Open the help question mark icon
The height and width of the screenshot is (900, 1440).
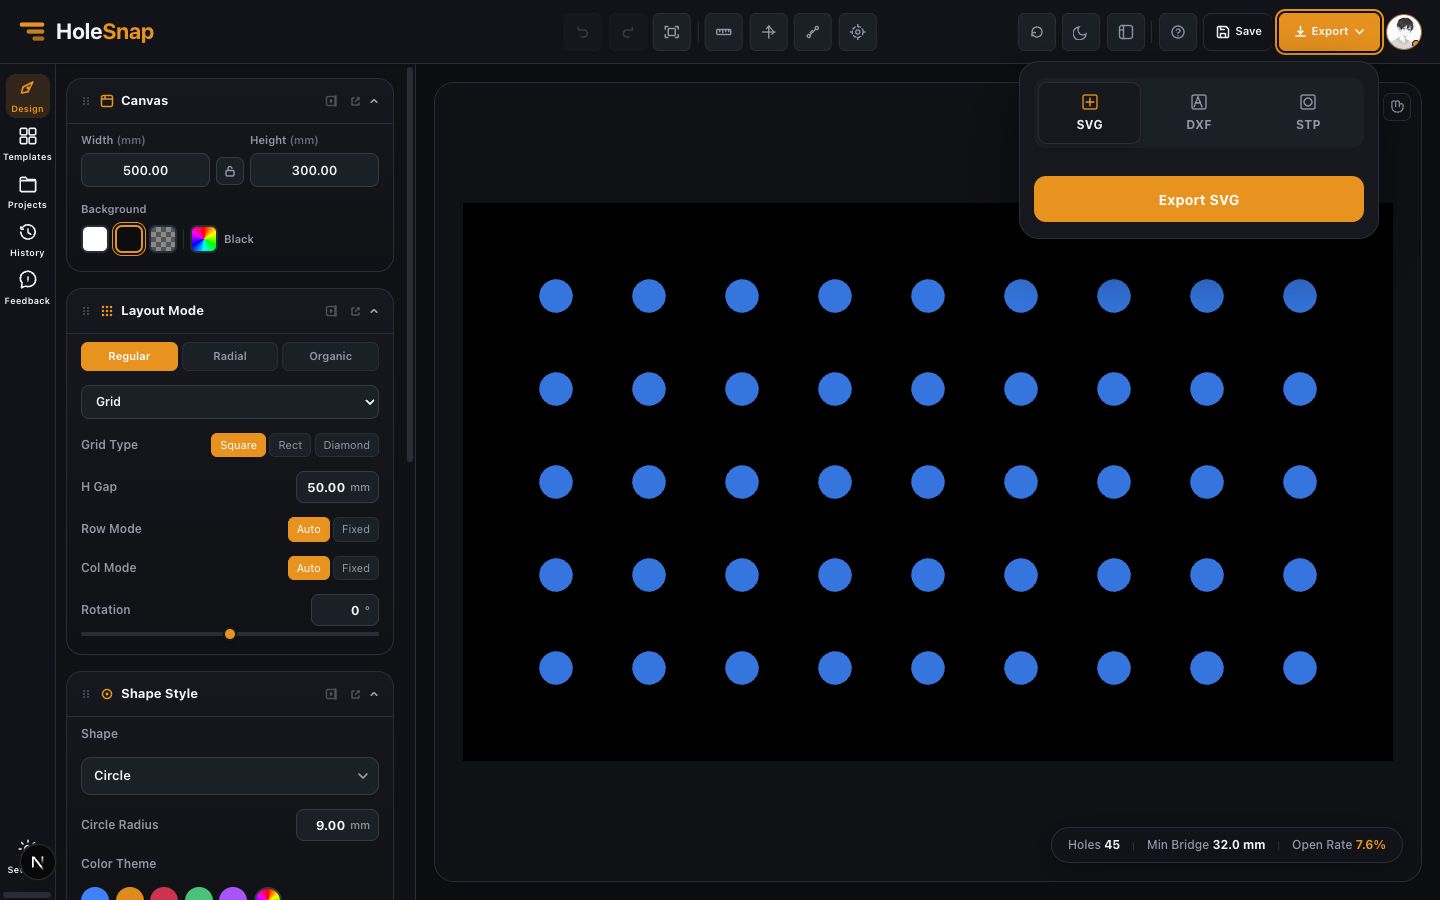[x=1178, y=32]
